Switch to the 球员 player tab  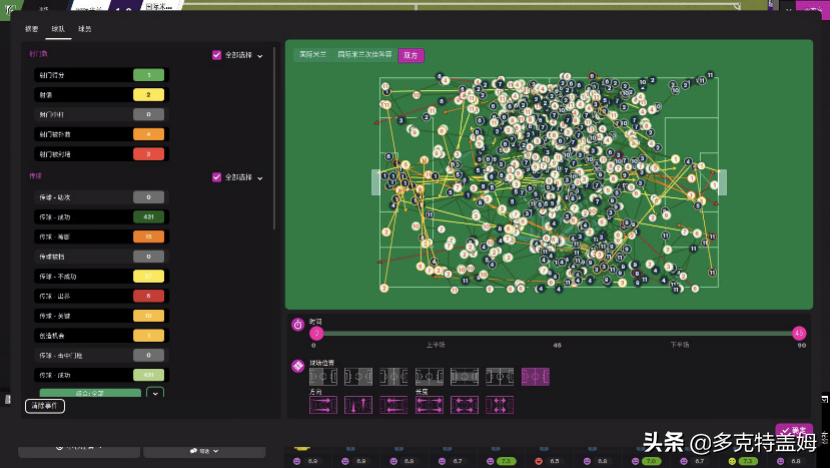coord(85,29)
